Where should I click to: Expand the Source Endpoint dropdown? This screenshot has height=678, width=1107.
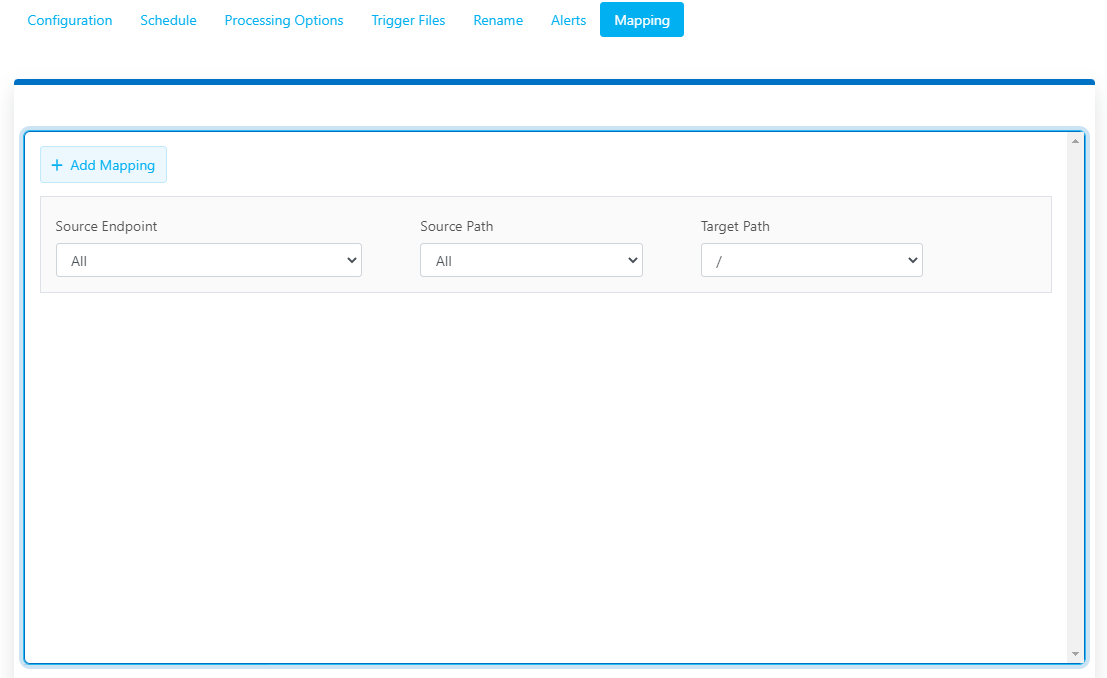coord(208,260)
